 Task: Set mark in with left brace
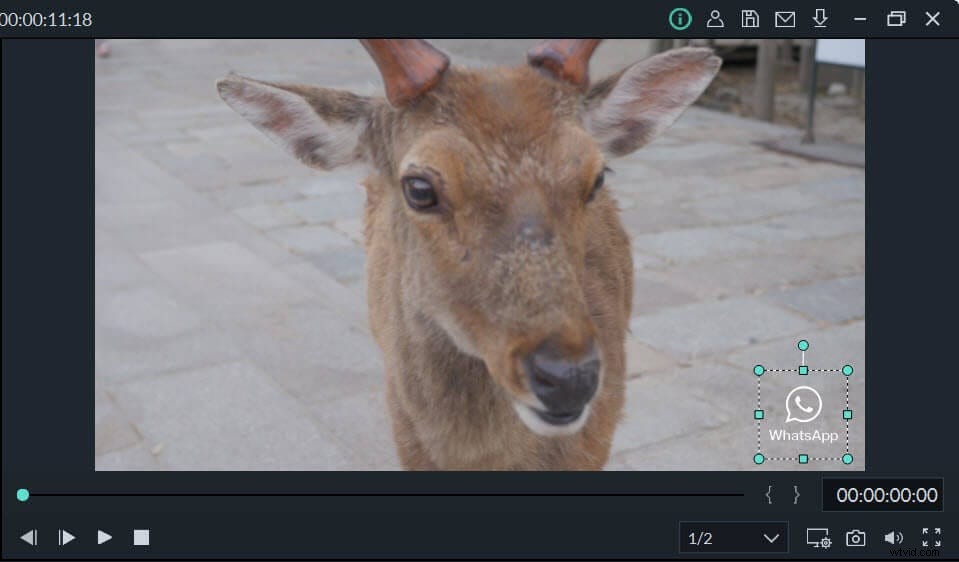tap(769, 495)
